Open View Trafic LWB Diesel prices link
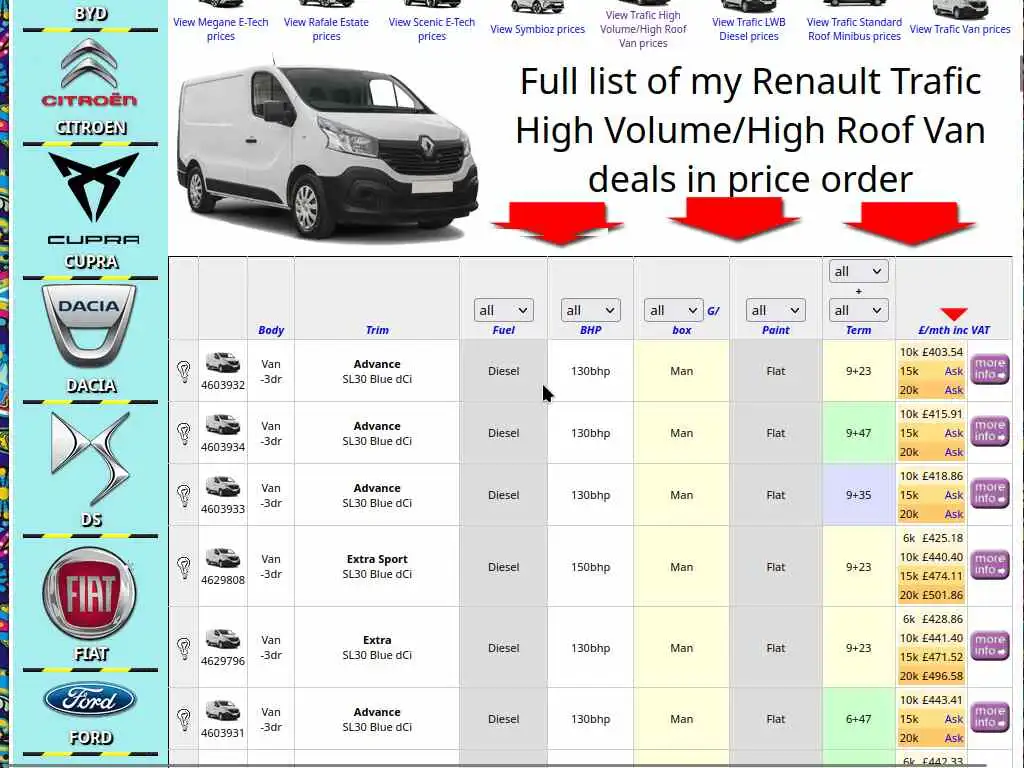1024x768 pixels. 749,29
